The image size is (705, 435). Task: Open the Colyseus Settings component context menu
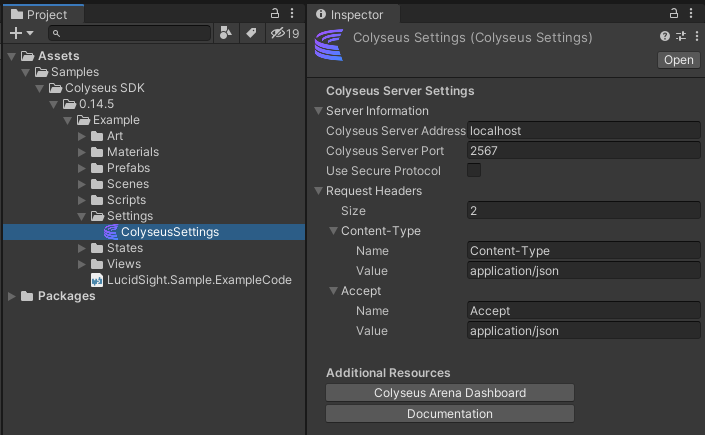[696, 36]
